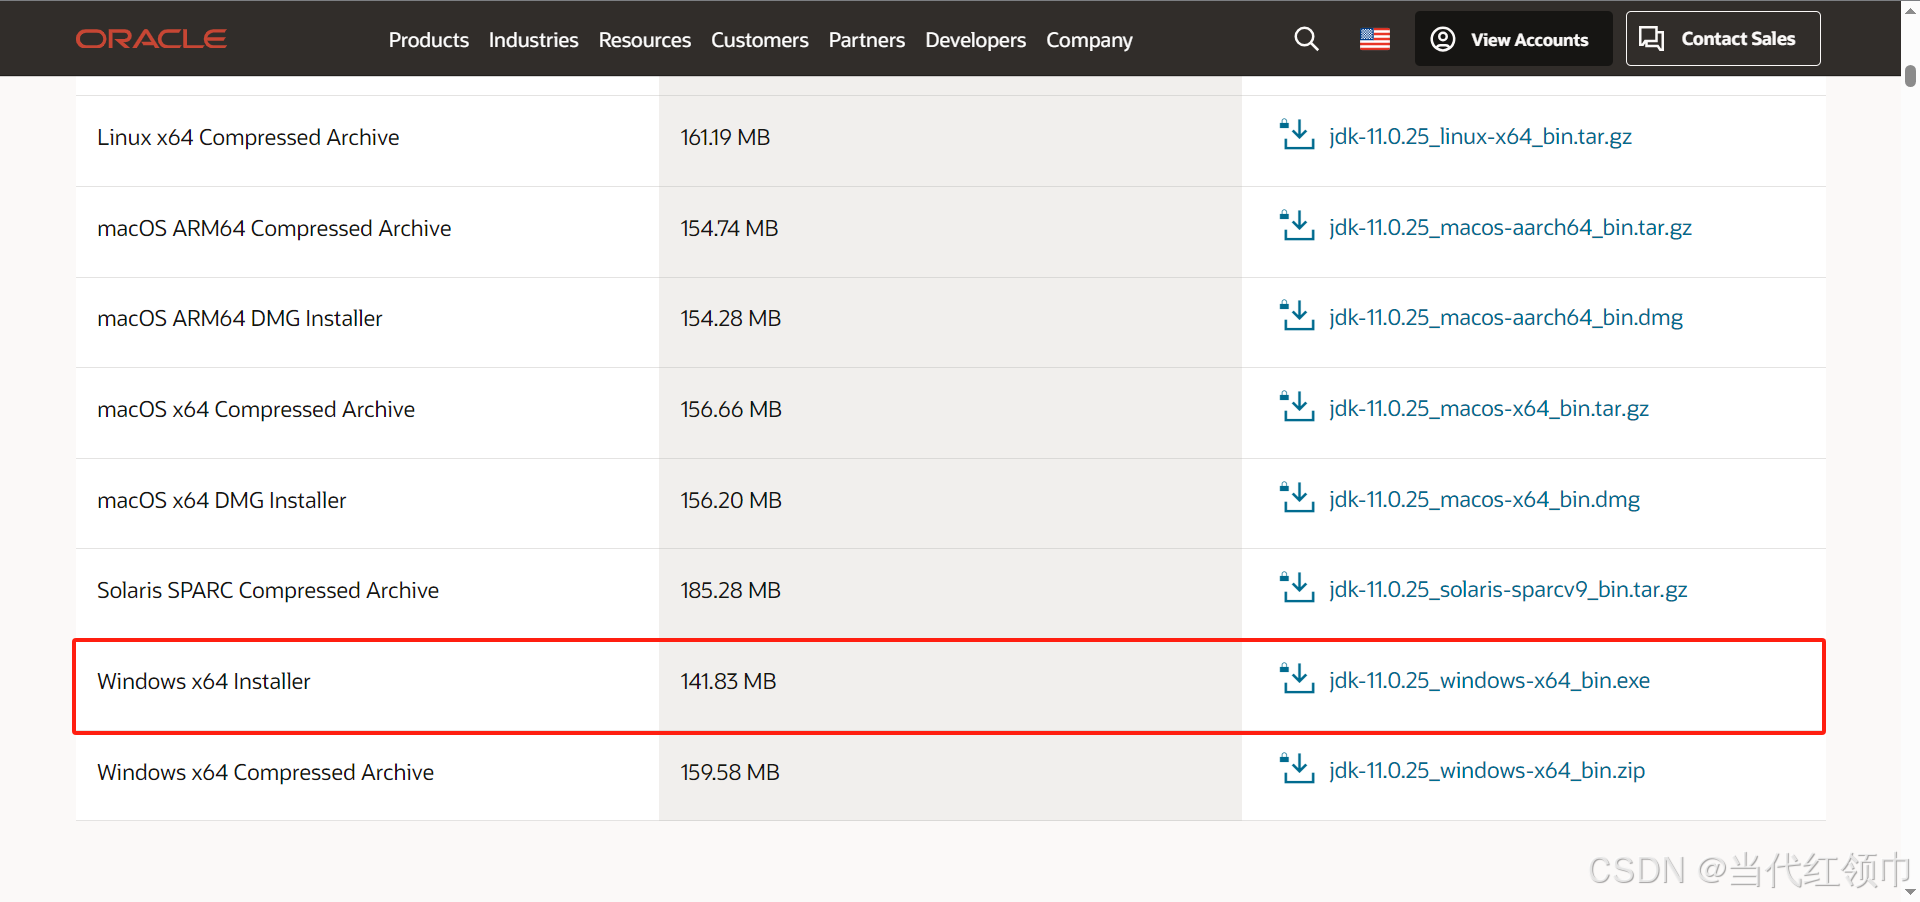Click the chat icon in Contact Sales
Image resolution: width=1920 pixels, height=902 pixels.
1652,39
